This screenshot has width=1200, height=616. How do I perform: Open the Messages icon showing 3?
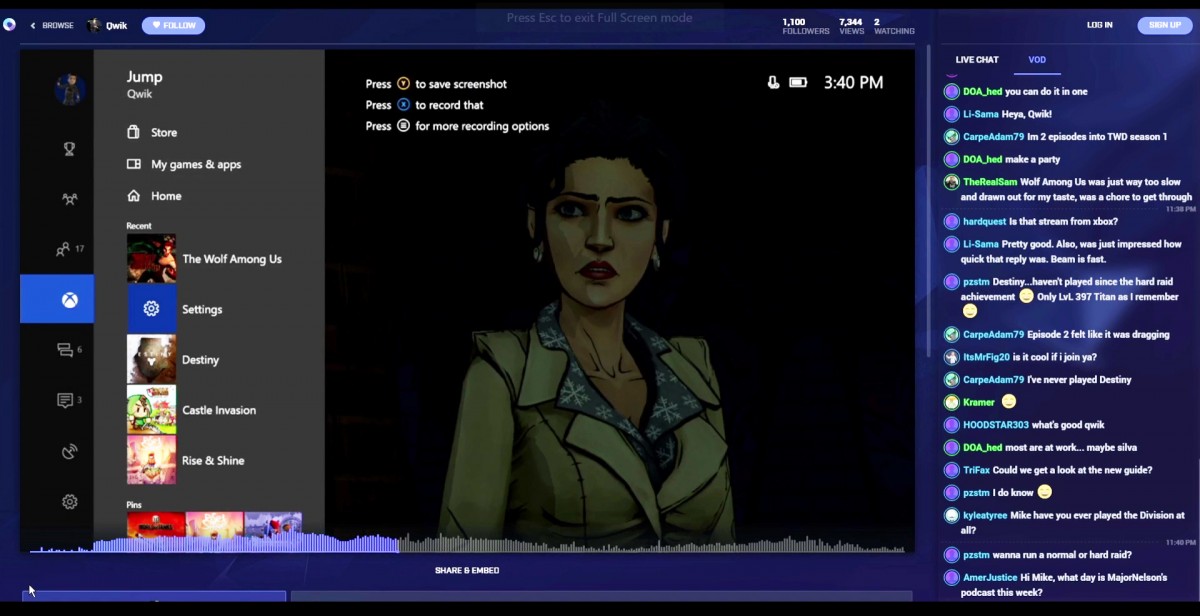point(65,400)
